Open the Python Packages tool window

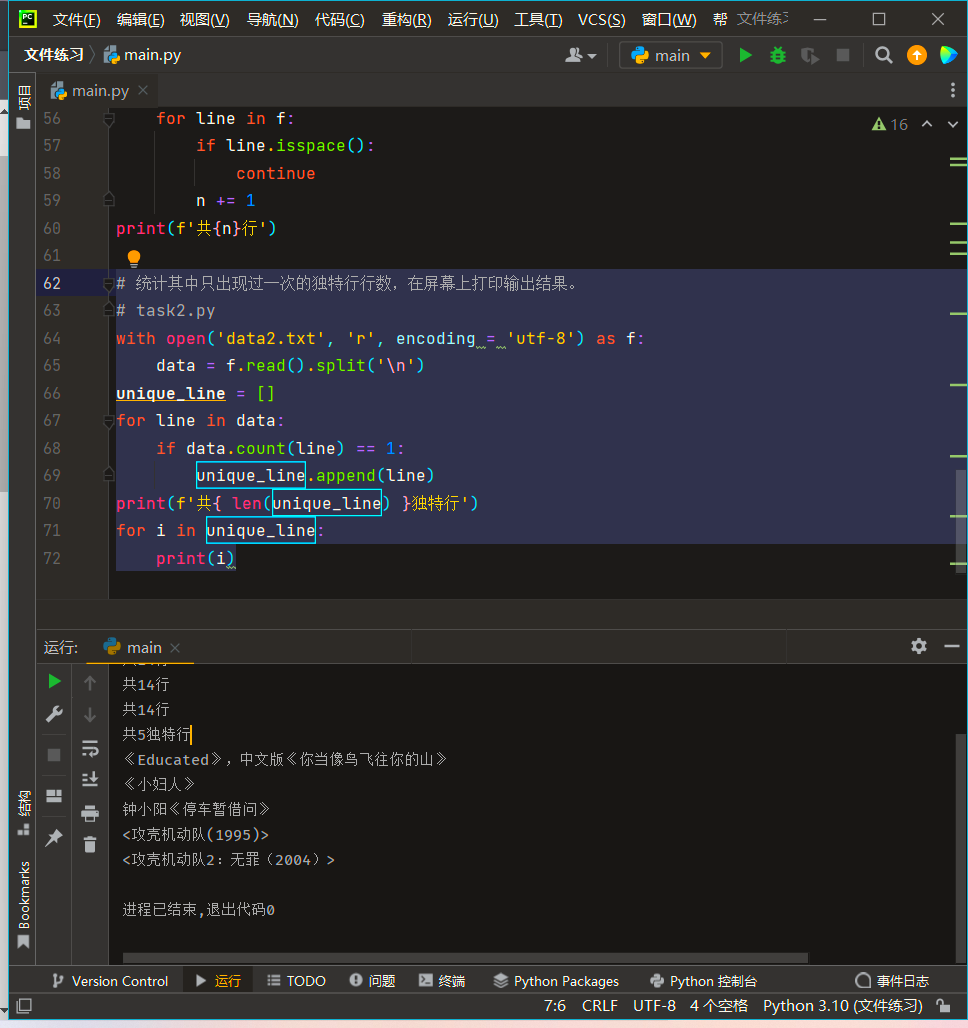(556, 981)
